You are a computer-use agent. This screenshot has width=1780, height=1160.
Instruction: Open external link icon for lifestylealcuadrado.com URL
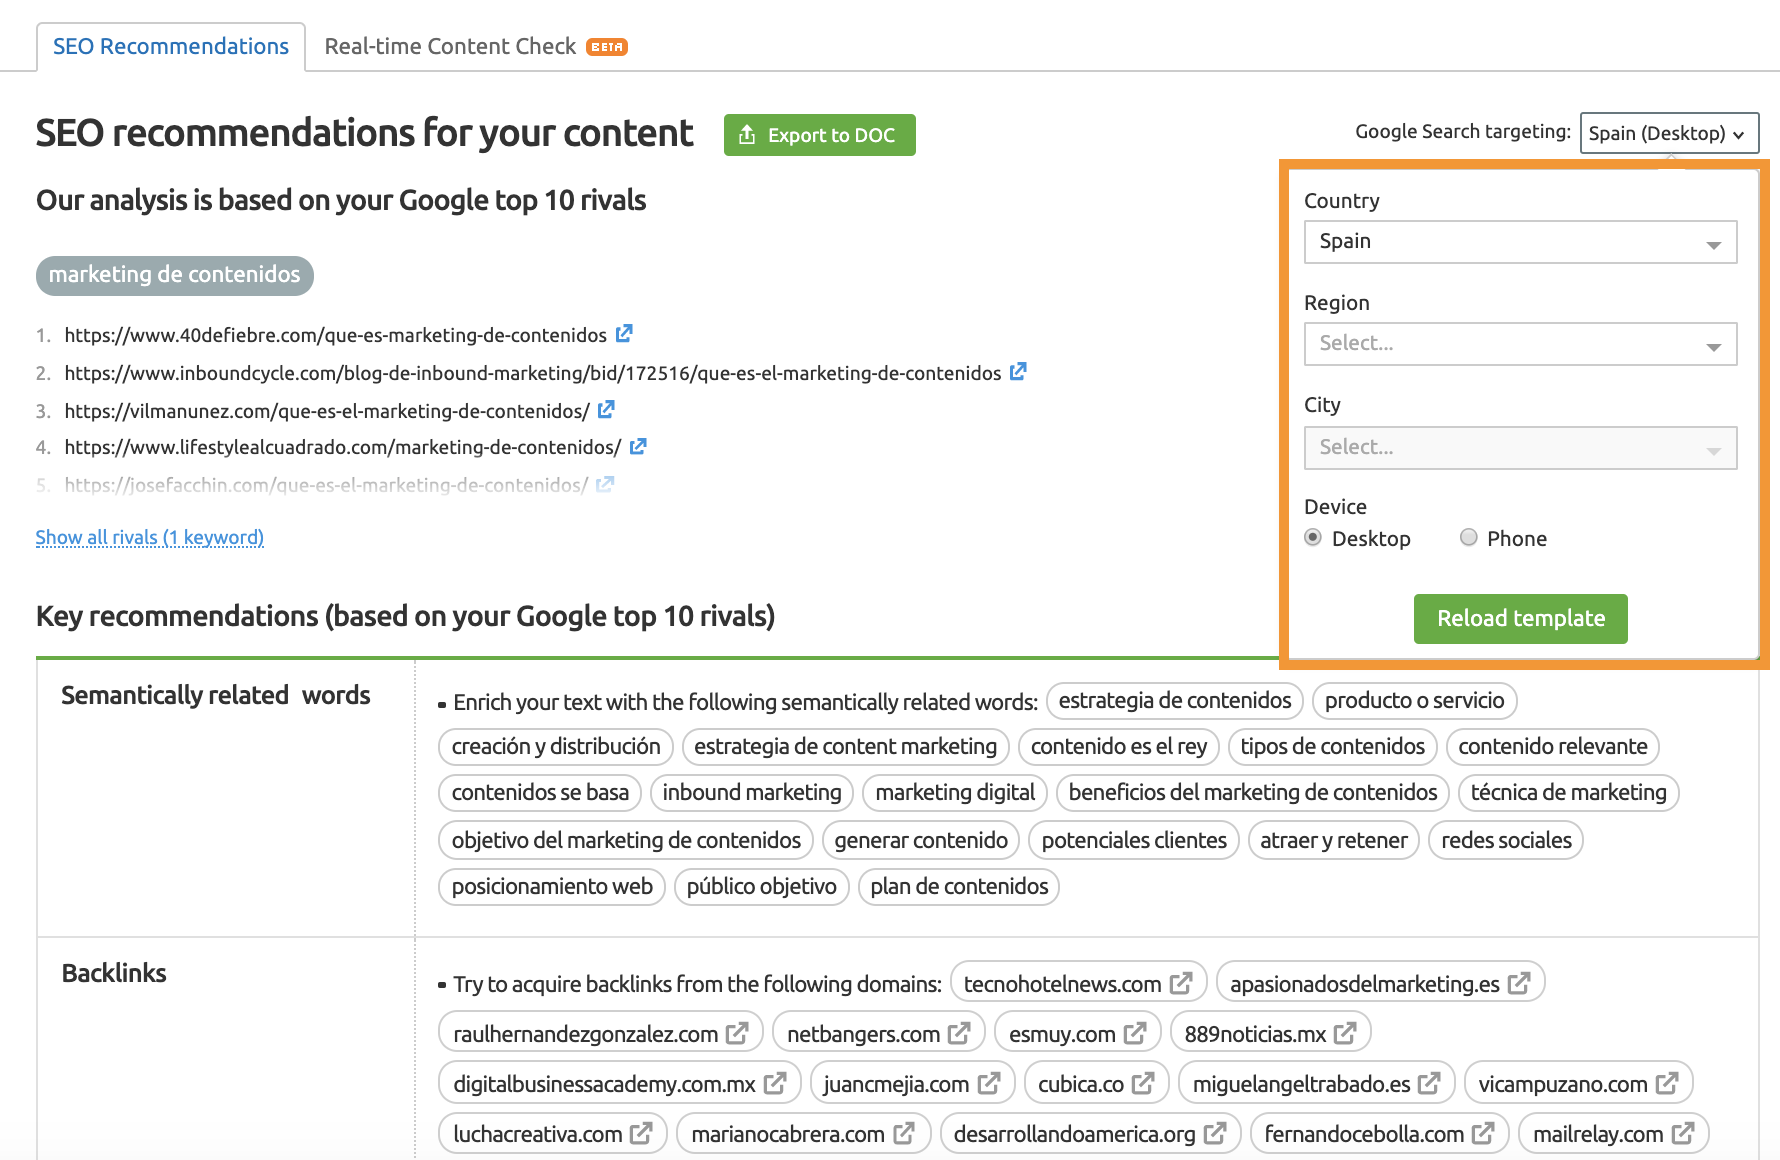pyautogui.click(x=638, y=447)
